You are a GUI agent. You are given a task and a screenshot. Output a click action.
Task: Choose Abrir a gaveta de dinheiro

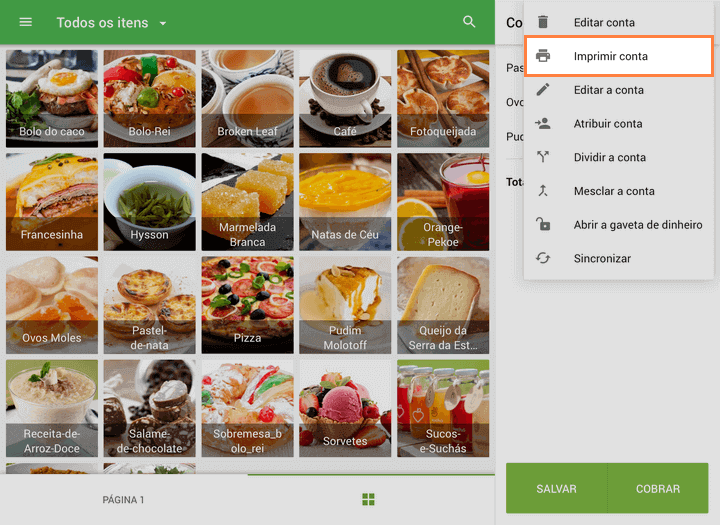(x=637, y=225)
